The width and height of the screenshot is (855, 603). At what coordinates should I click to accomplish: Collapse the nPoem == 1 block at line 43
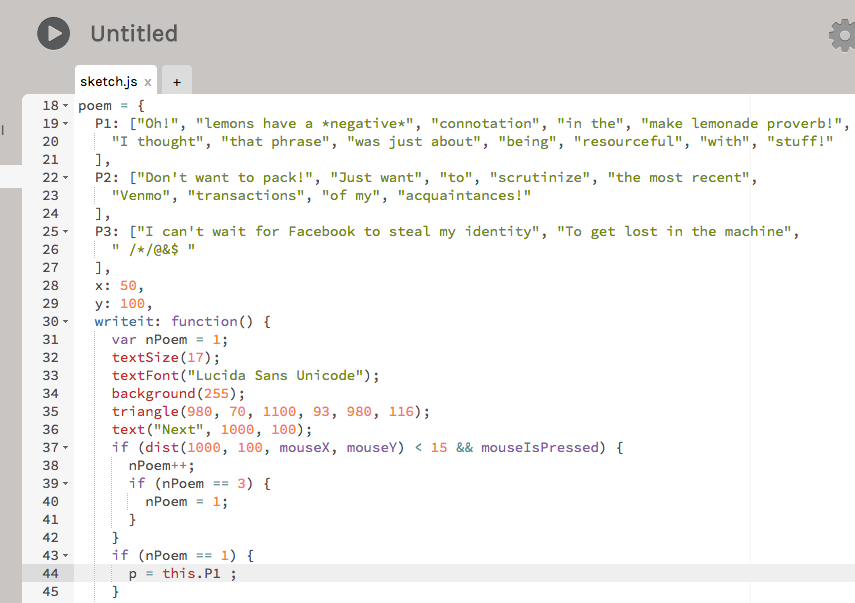[x=66, y=556]
